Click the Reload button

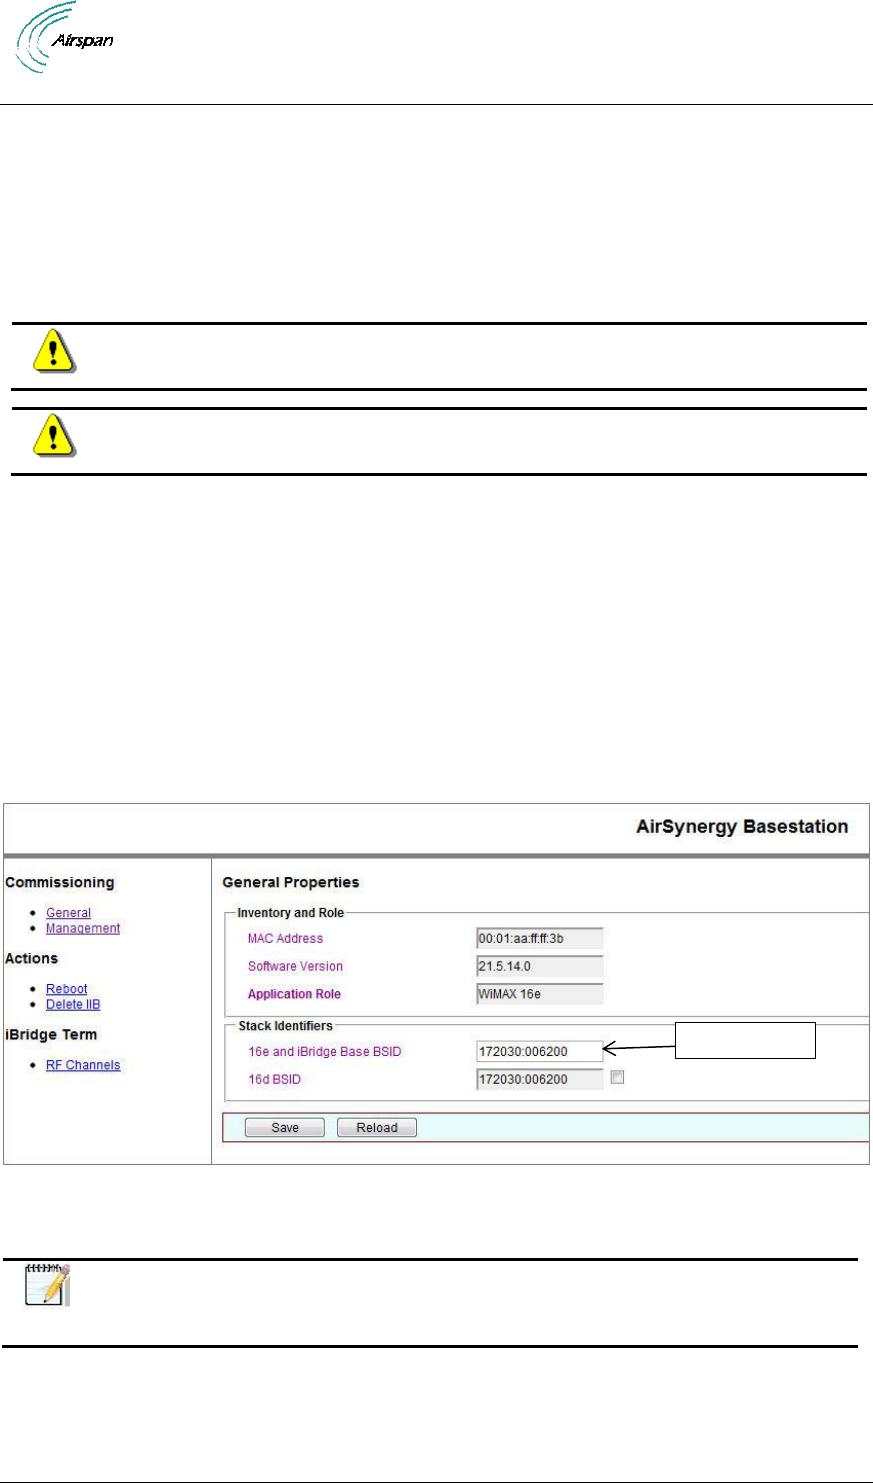pos(377,1127)
